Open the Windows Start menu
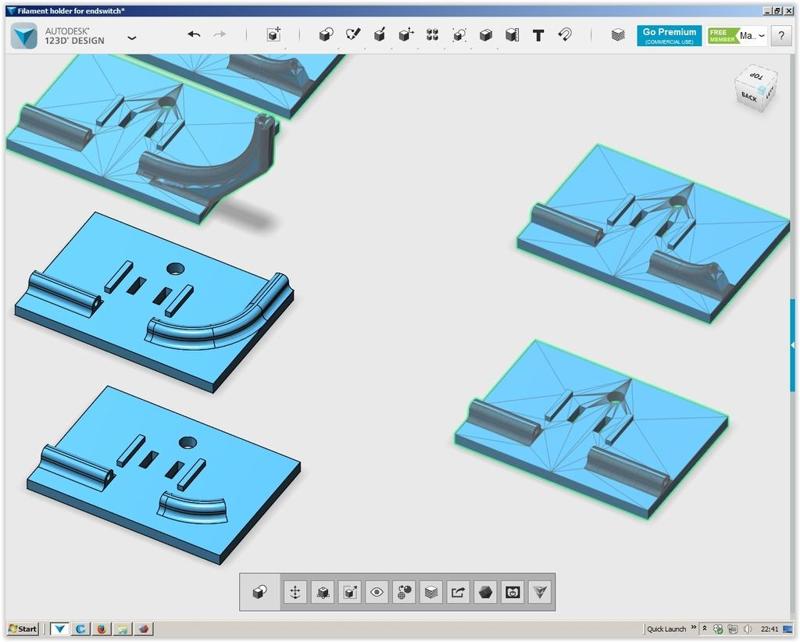The width and height of the screenshot is (800, 642). 23,629
